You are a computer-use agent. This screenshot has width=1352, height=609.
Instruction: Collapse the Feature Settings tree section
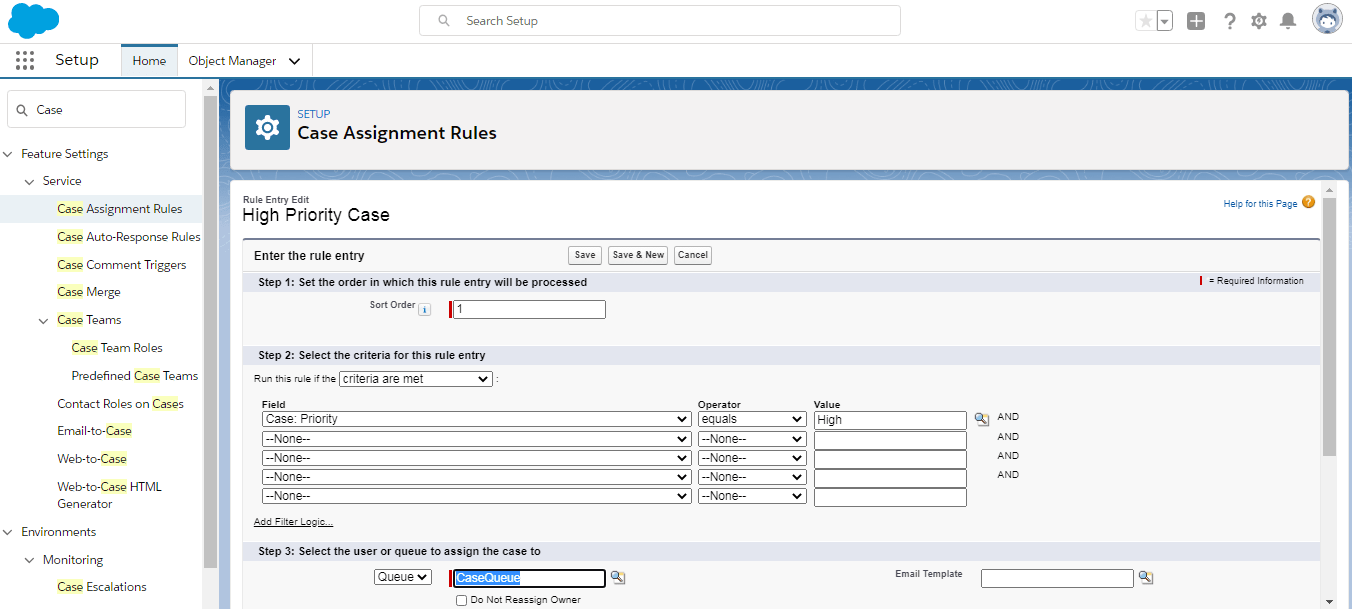tap(9, 154)
